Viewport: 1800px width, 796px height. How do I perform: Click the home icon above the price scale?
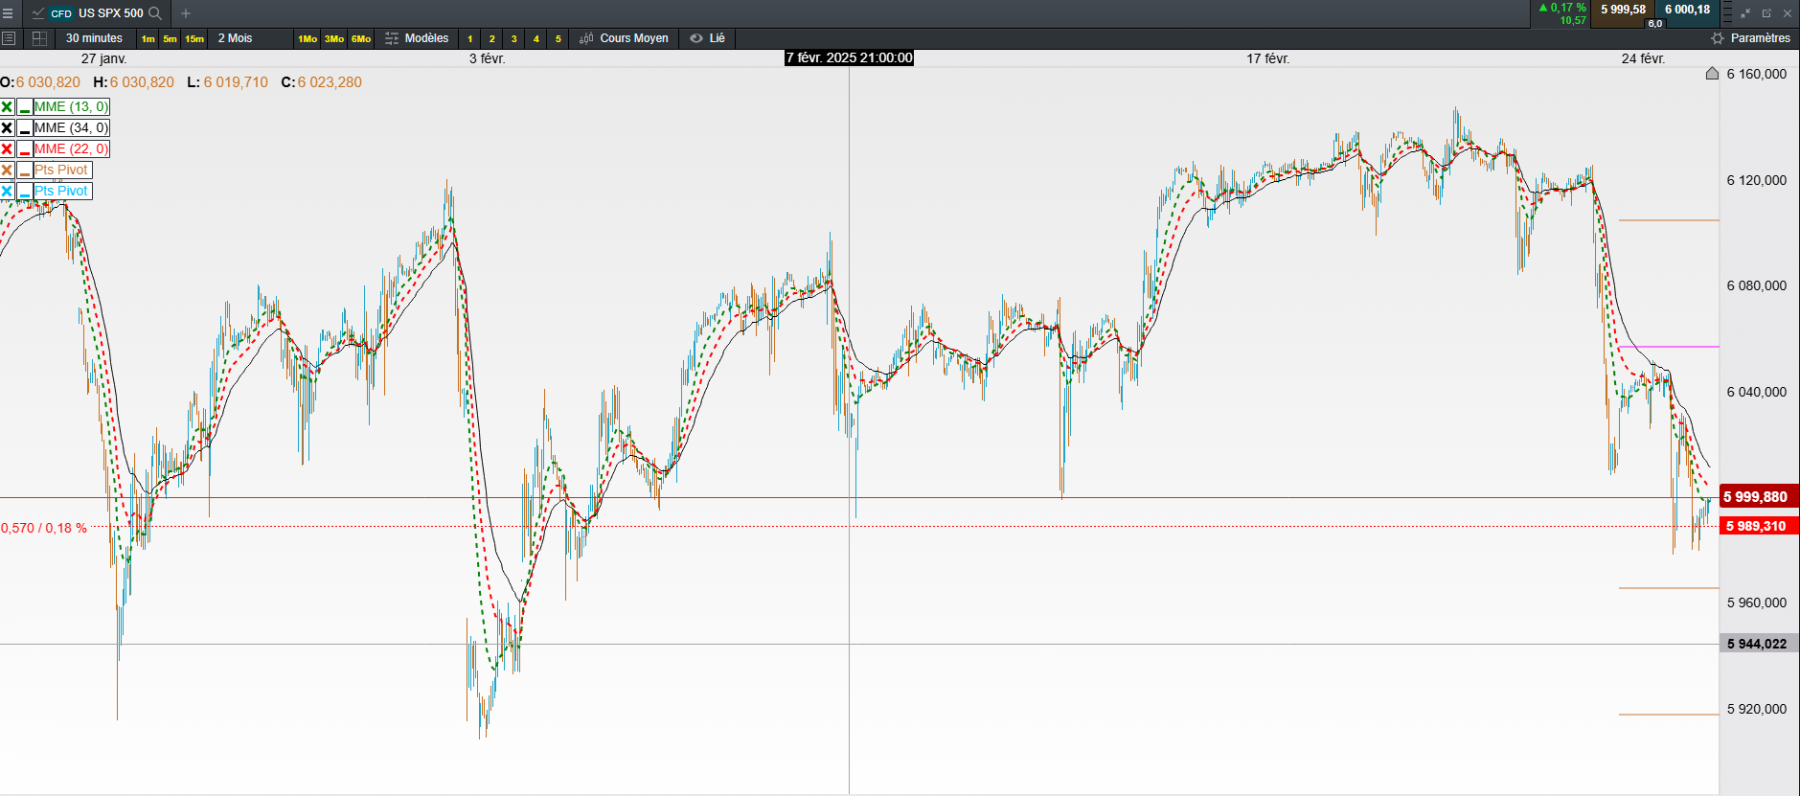[1712, 73]
